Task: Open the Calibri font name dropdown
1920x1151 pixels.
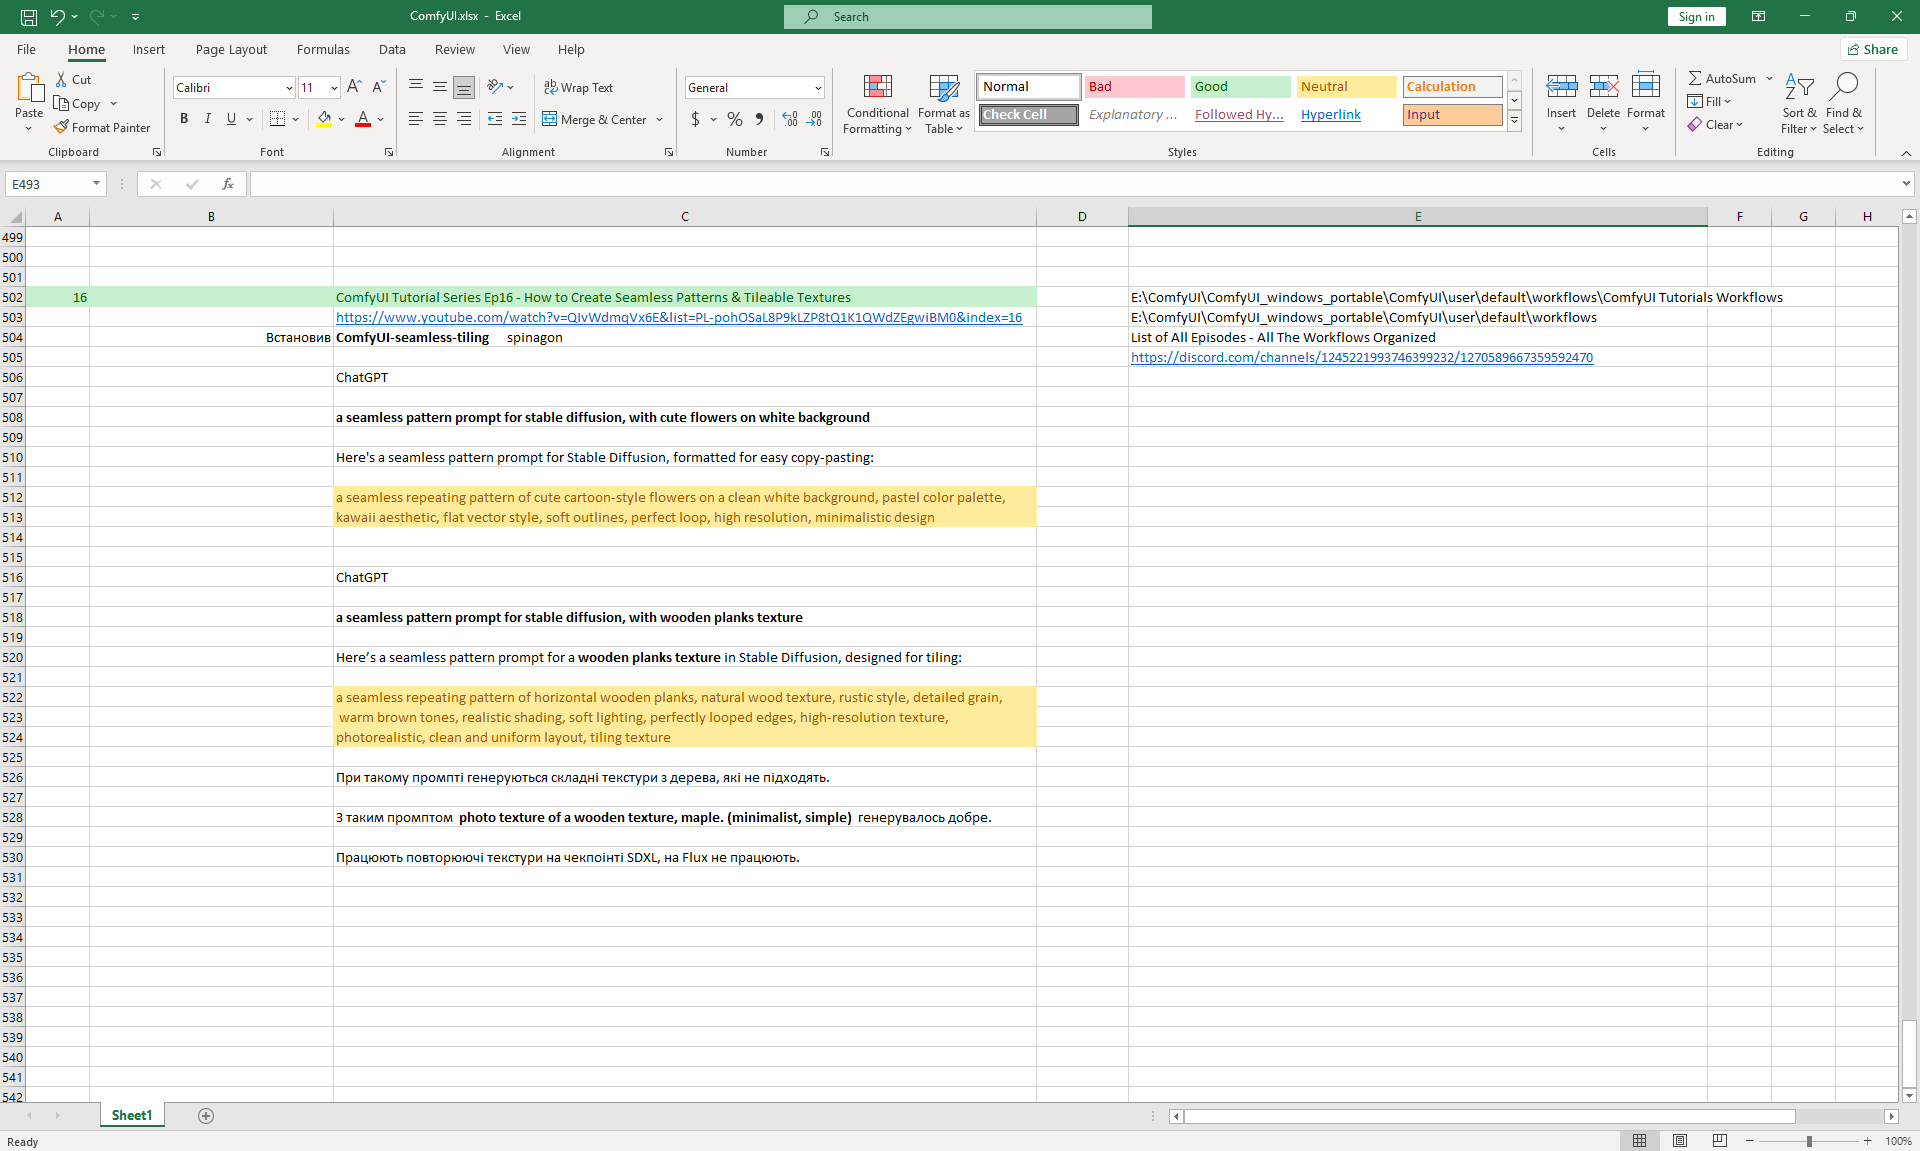Action: tap(289, 88)
